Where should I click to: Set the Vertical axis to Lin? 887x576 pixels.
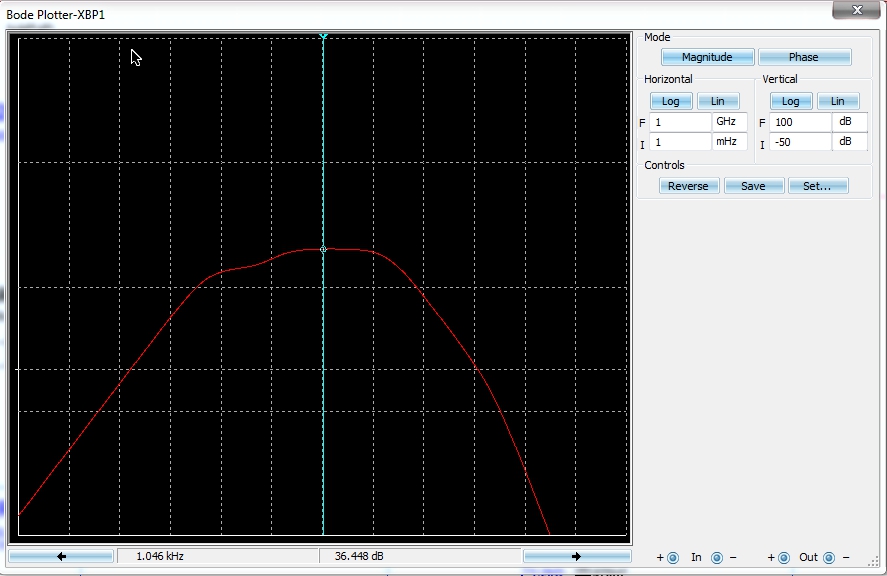click(838, 101)
